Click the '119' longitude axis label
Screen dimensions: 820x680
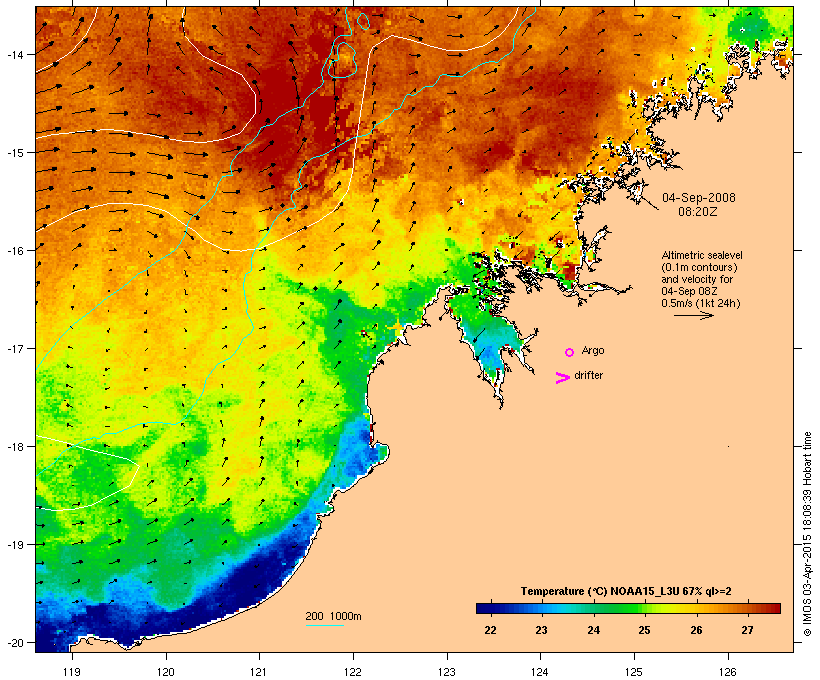72,672
